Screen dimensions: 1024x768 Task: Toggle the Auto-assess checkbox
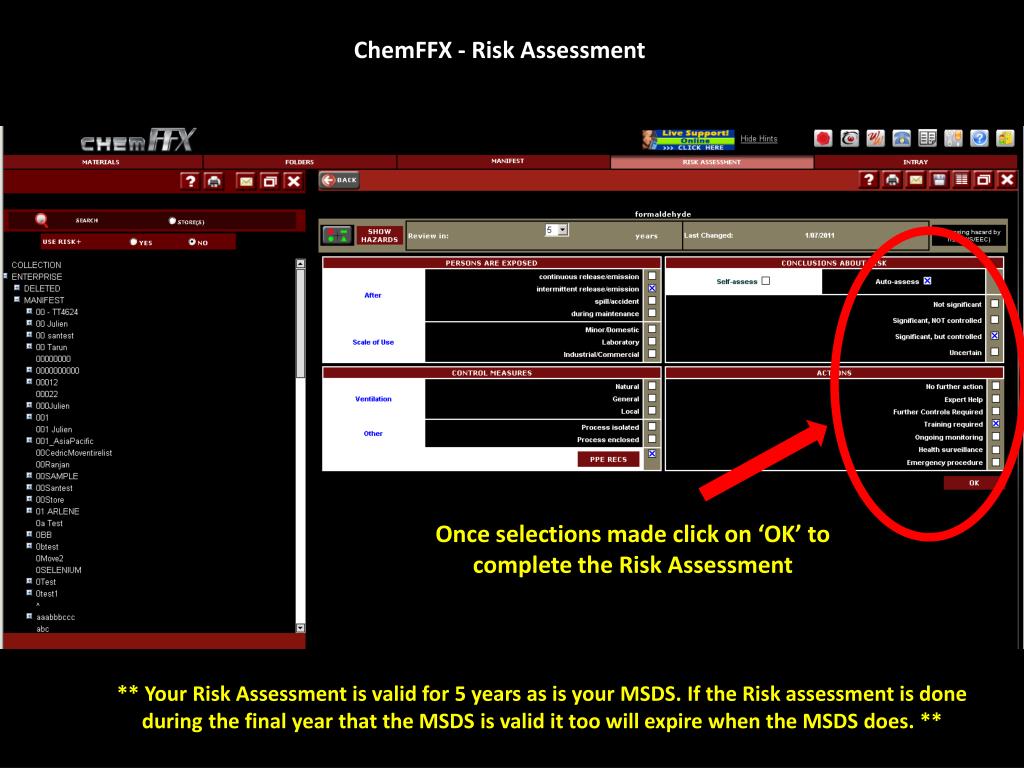point(927,281)
